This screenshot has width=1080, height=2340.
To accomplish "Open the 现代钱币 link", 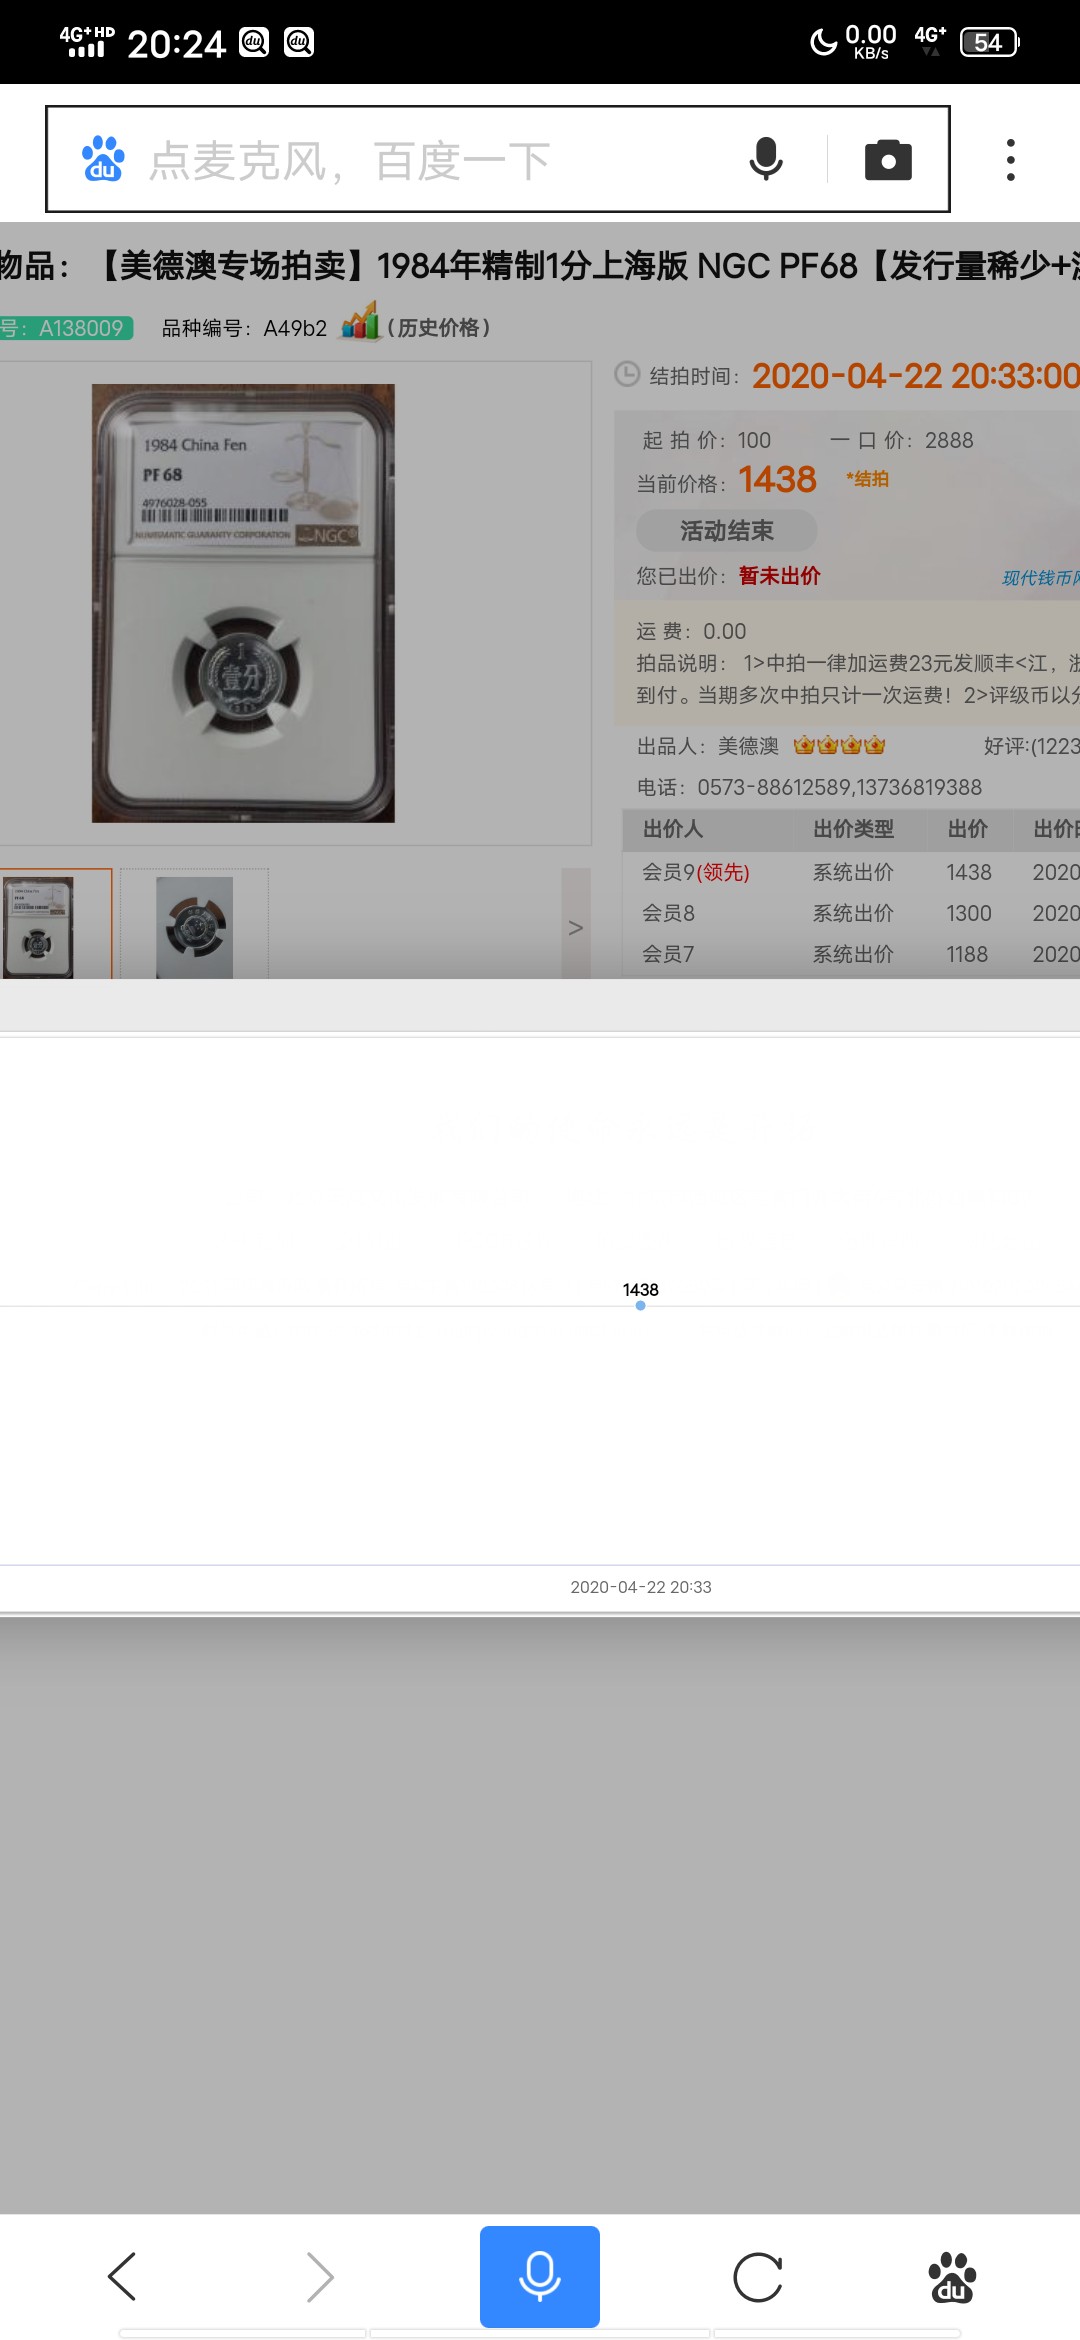I will tap(1040, 578).
